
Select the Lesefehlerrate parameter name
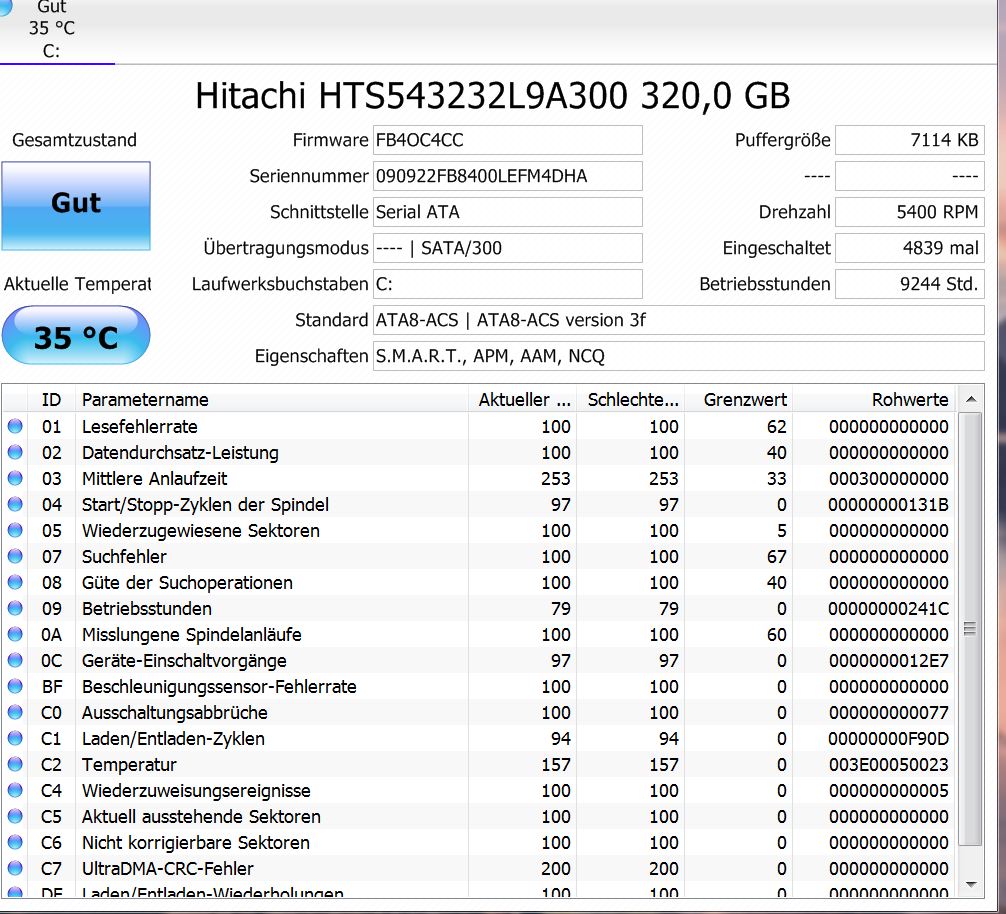[139, 427]
